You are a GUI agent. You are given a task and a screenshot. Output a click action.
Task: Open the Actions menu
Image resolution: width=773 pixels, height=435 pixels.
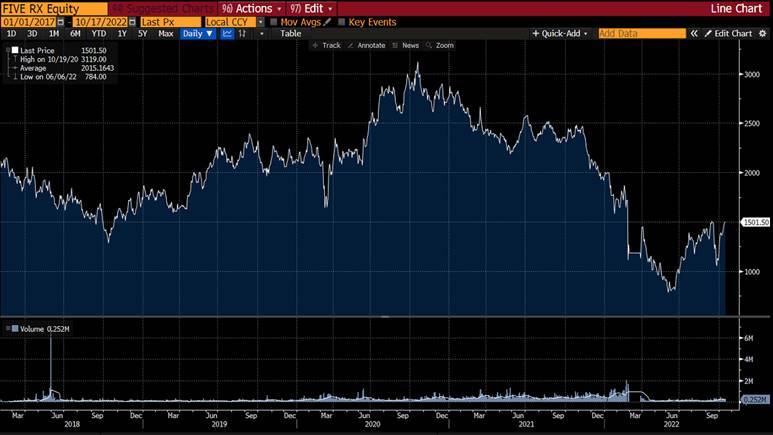(253, 7)
